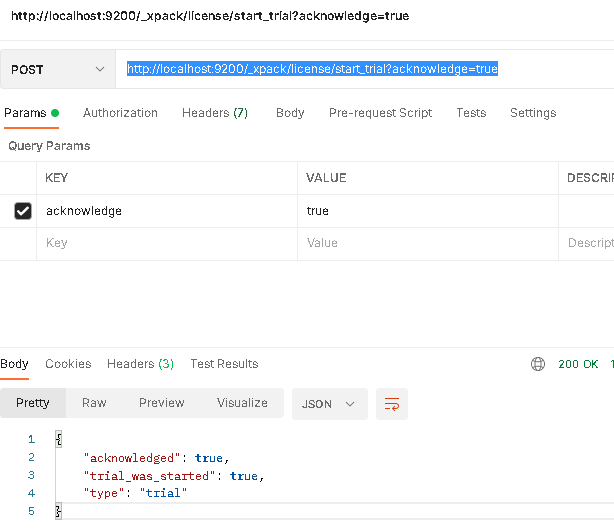Open the POST method dropdown
Image resolution: width=614 pixels, height=529 pixels.
coord(58,69)
